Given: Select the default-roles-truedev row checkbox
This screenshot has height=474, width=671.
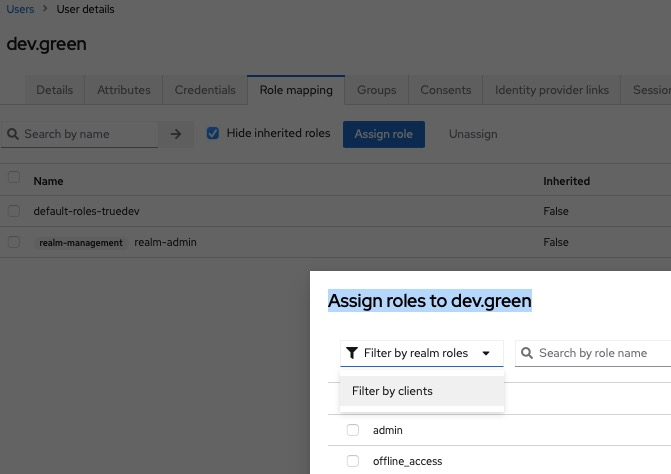Looking at the screenshot, I should coord(14,211).
